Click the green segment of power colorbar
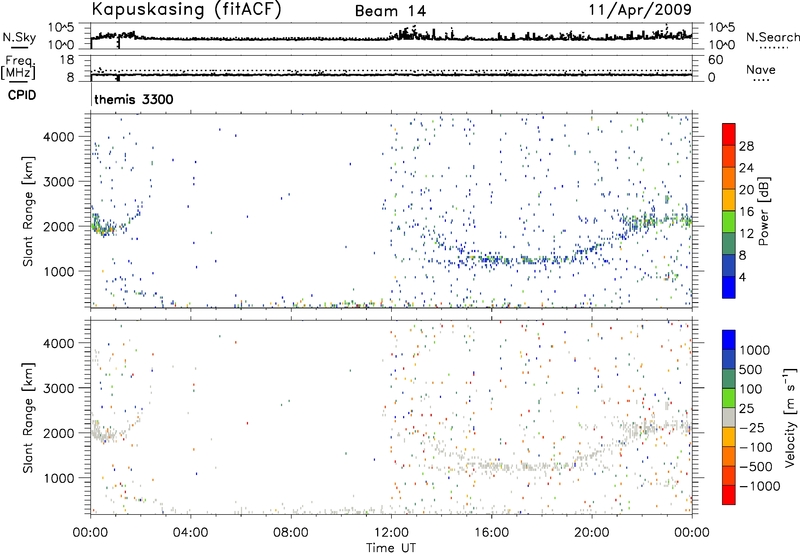Image resolution: width=800 pixels, height=554 pixels. (x=729, y=221)
